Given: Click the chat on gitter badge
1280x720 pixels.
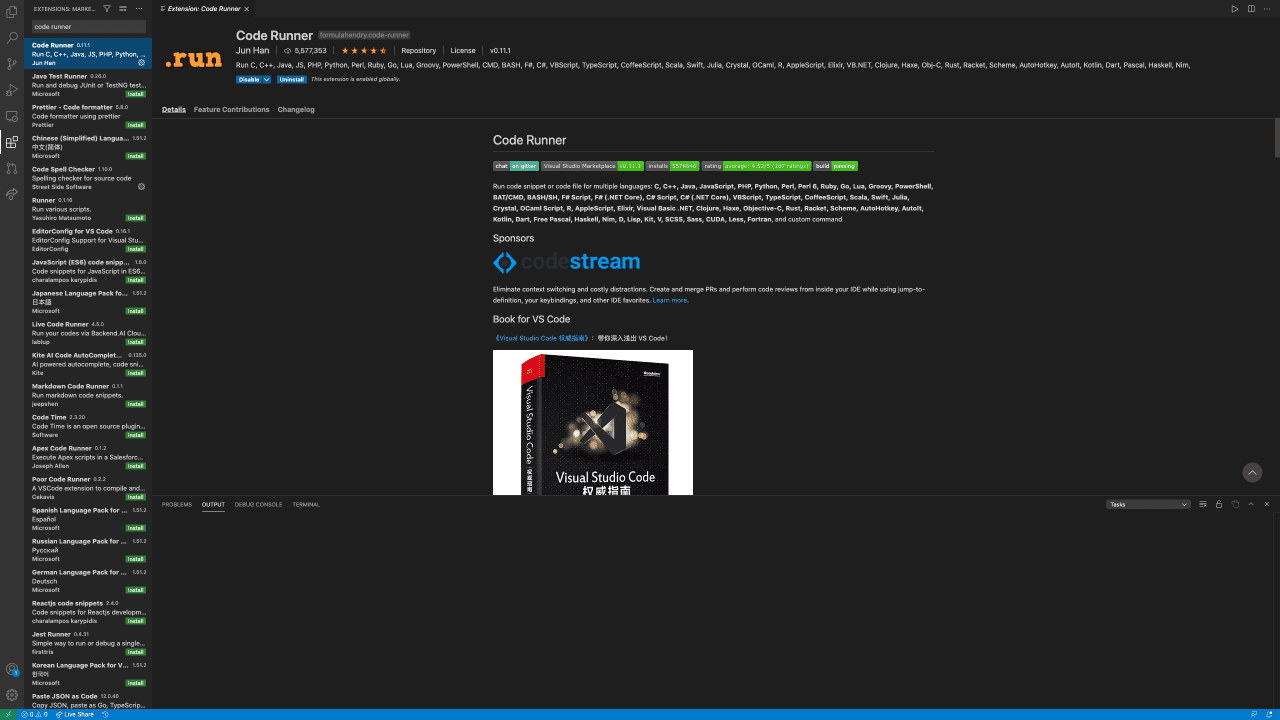Looking at the screenshot, I should click(x=515, y=166).
